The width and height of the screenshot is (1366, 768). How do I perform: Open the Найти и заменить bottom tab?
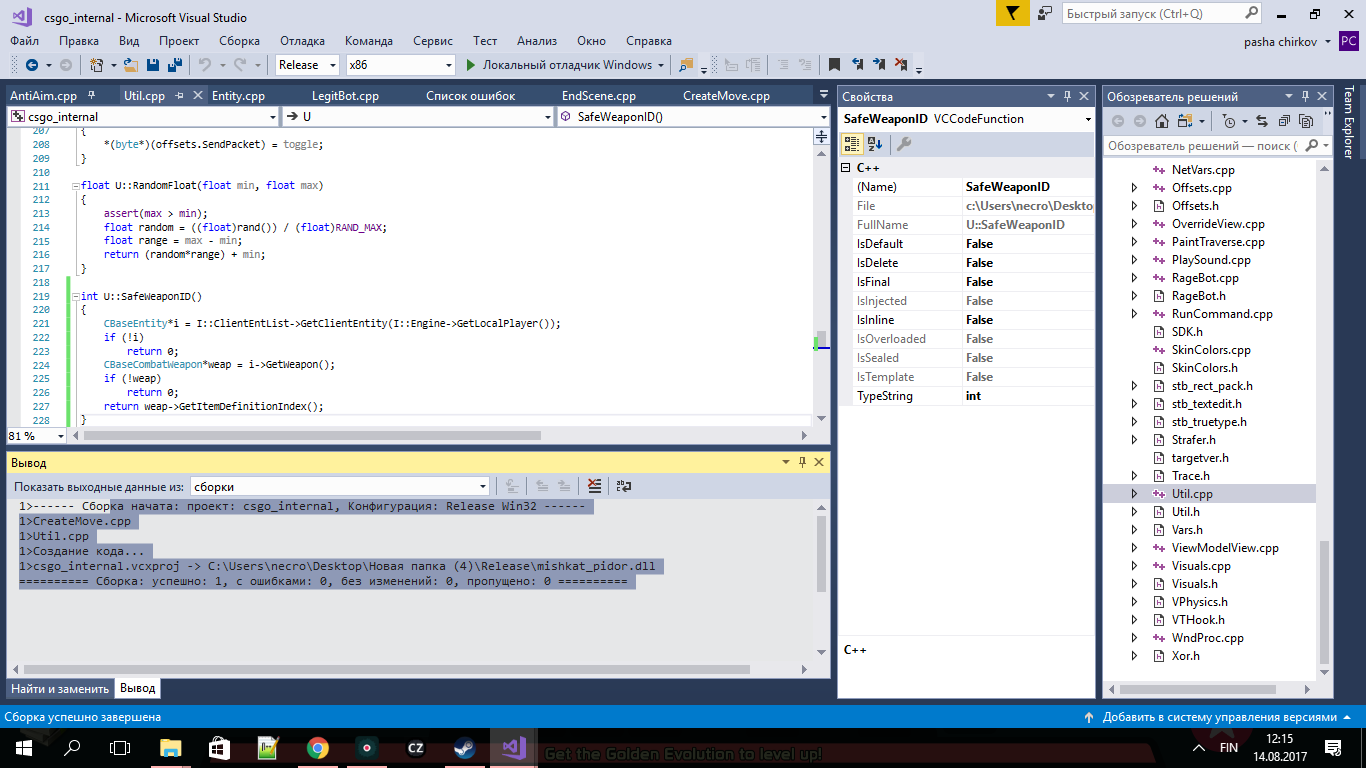tap(60, 689)
